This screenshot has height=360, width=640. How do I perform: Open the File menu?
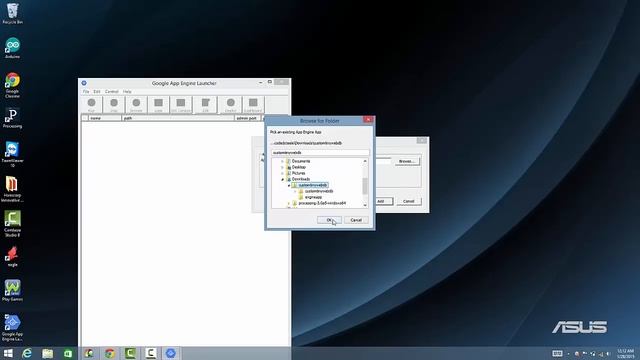pyautogui.click(x=86, y=91)
